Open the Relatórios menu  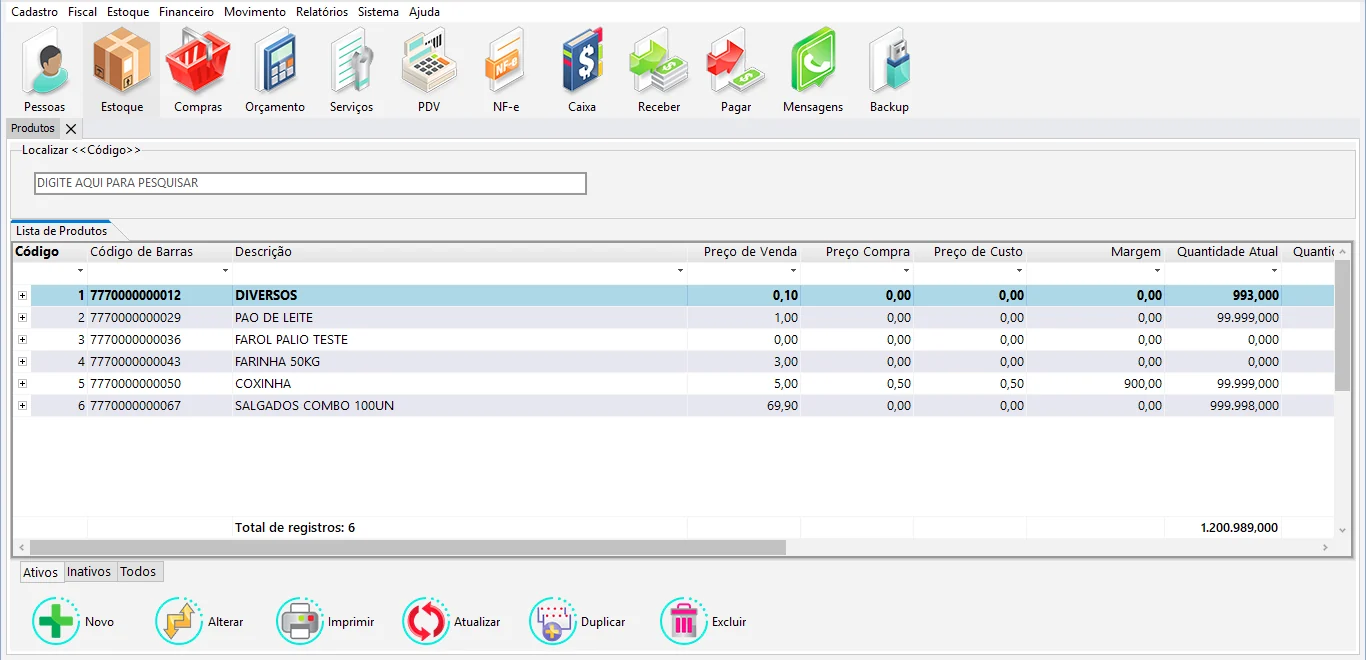pyautogui.click(x=322, y=12)
